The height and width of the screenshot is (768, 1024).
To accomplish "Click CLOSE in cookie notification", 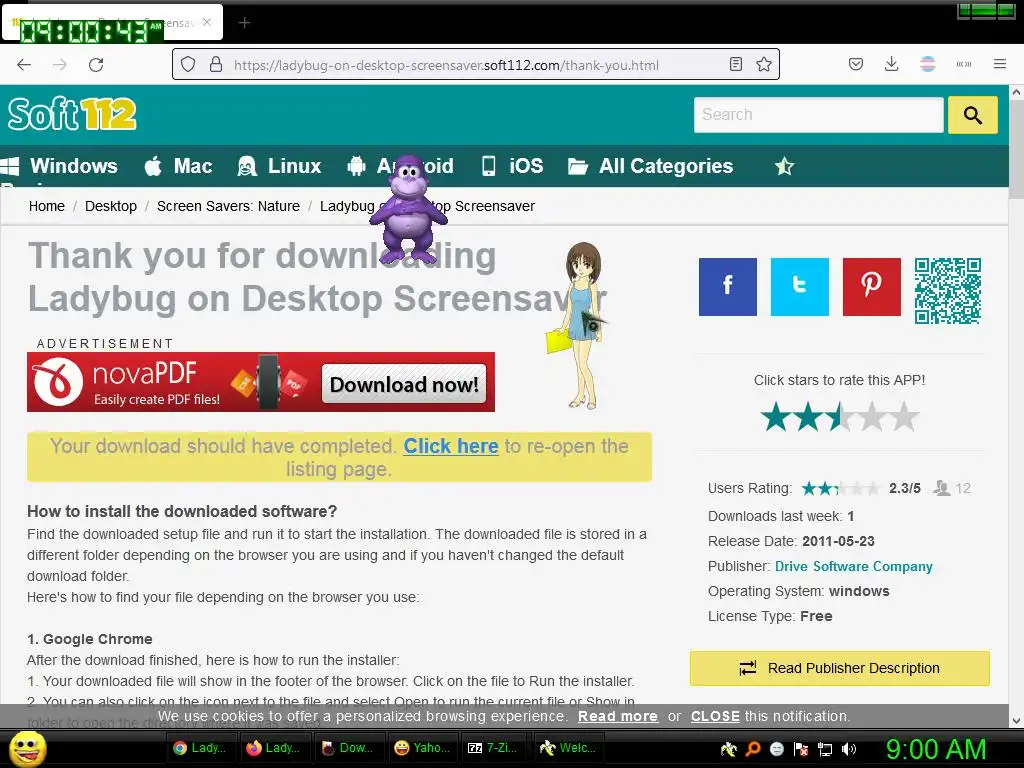I will (715, 716).
